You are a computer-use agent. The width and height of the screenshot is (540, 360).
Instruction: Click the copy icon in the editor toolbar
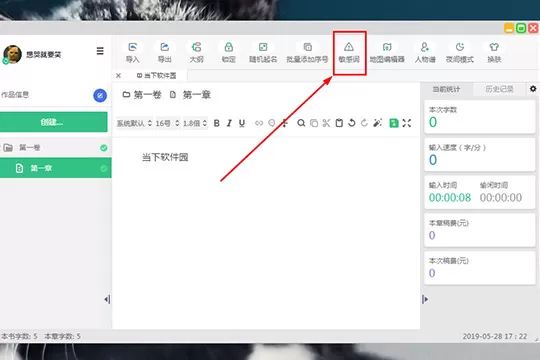pyautogui.click(x=314, y=123)
